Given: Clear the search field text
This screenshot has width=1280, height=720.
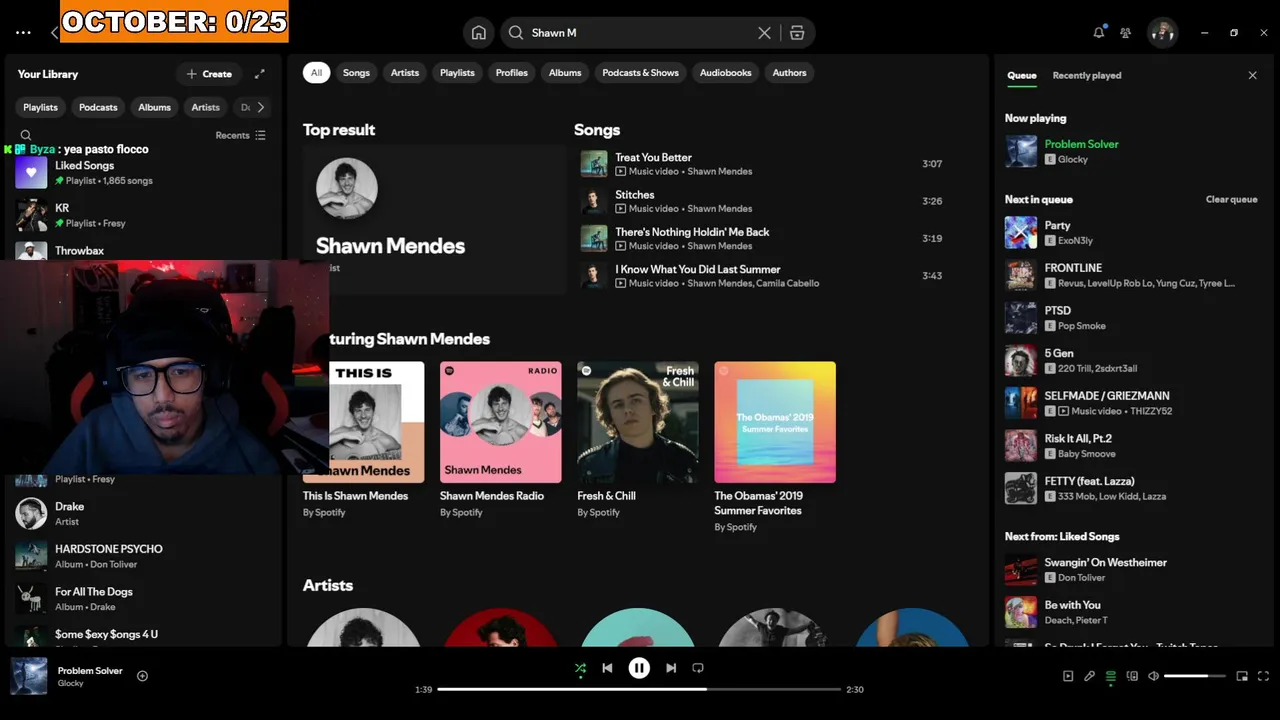Looking at the screenshot, I should pyautogui.click(x=764, y=33).
